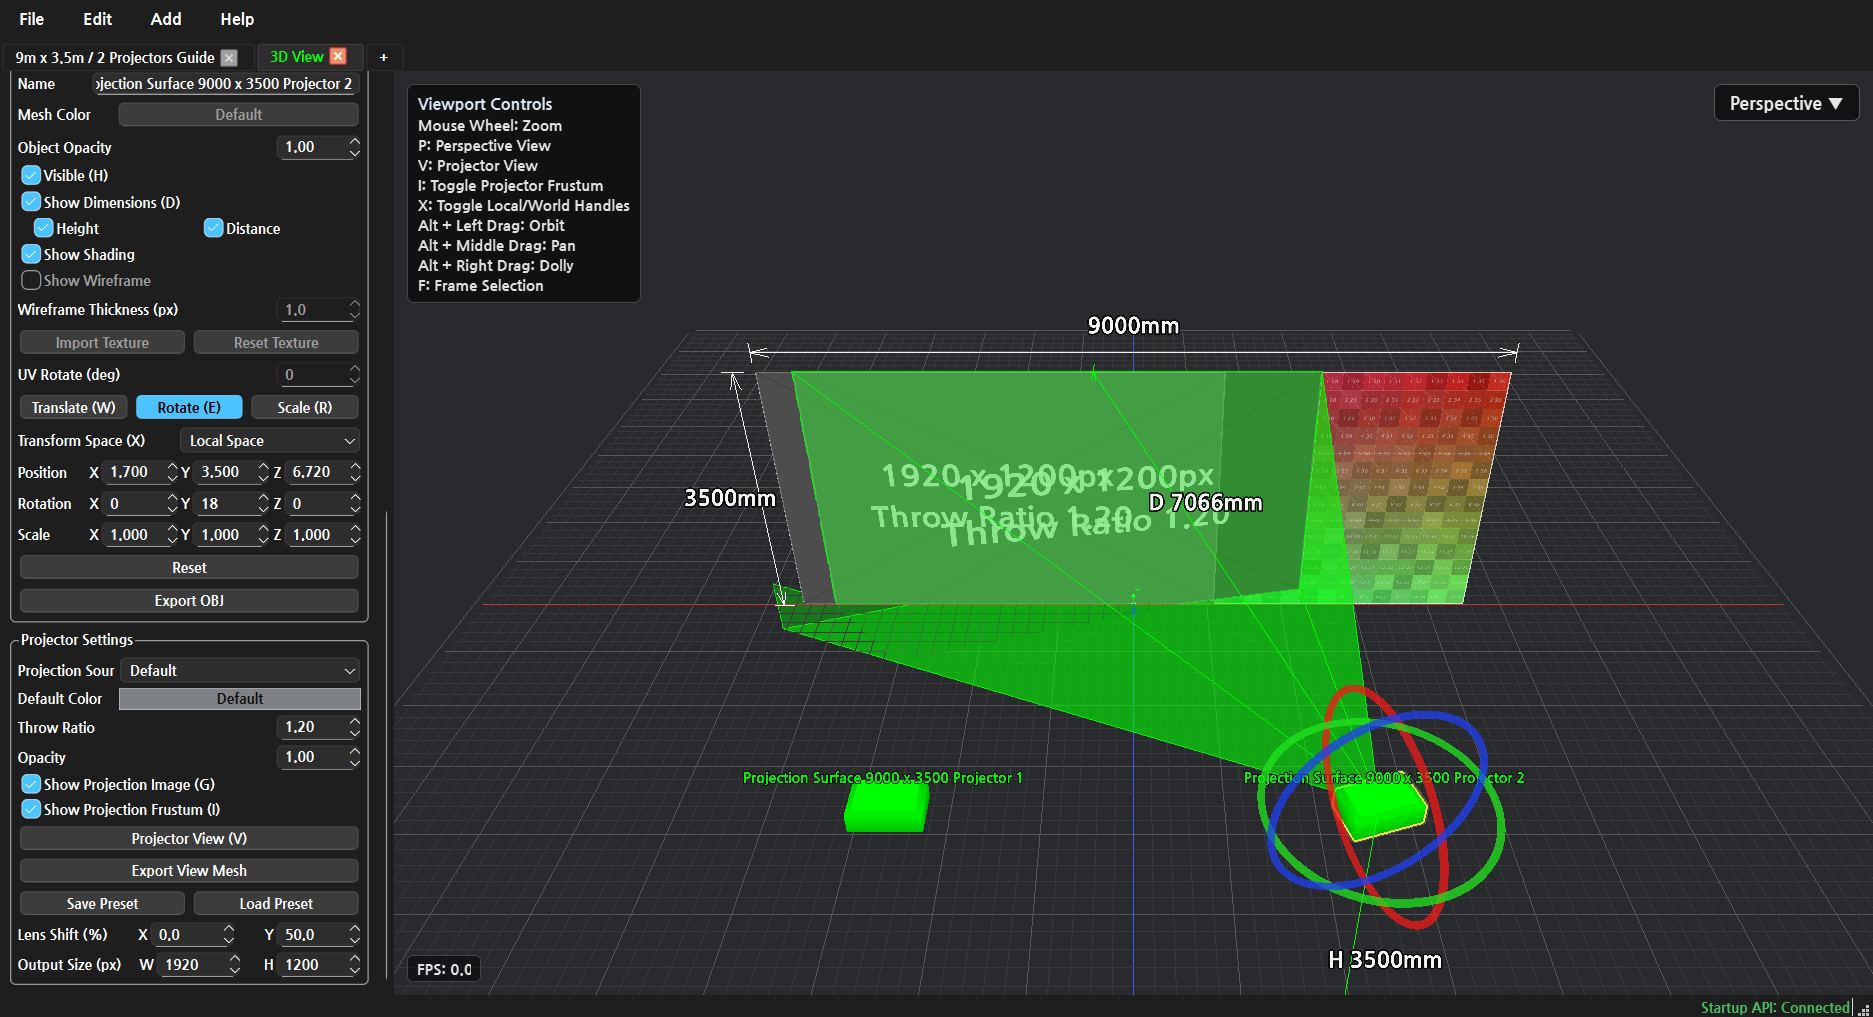This screenshot has width=1873, height=1017.
Task: Click Output Size W value 1920
Action: pos(194,965)
